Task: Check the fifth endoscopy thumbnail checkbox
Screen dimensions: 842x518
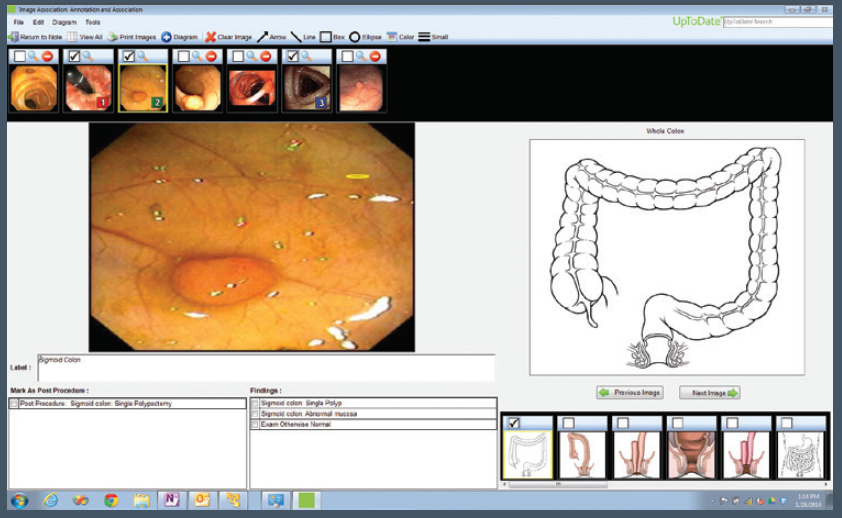Action: coord(238,56)
